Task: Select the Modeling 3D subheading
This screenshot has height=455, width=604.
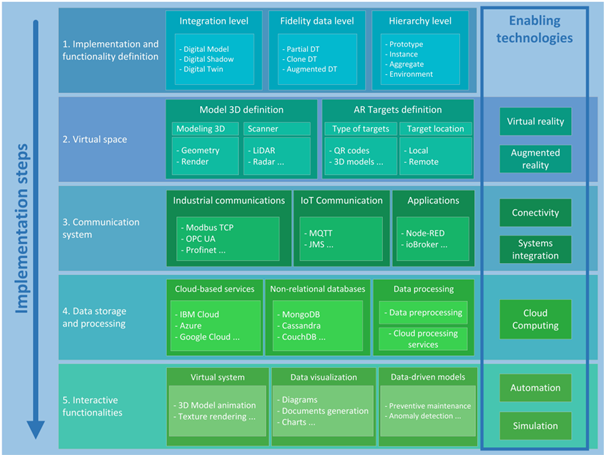Action: point(205,129)
